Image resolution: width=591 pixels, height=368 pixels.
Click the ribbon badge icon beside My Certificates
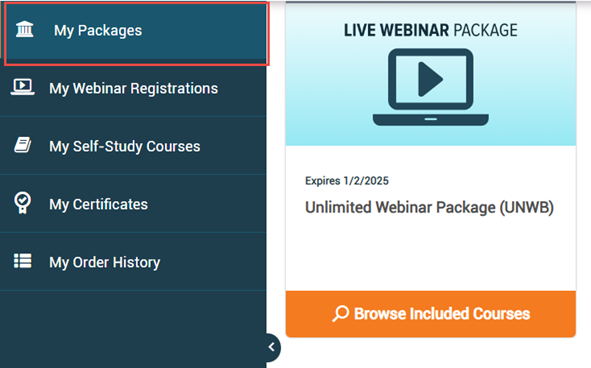point(23,203)
